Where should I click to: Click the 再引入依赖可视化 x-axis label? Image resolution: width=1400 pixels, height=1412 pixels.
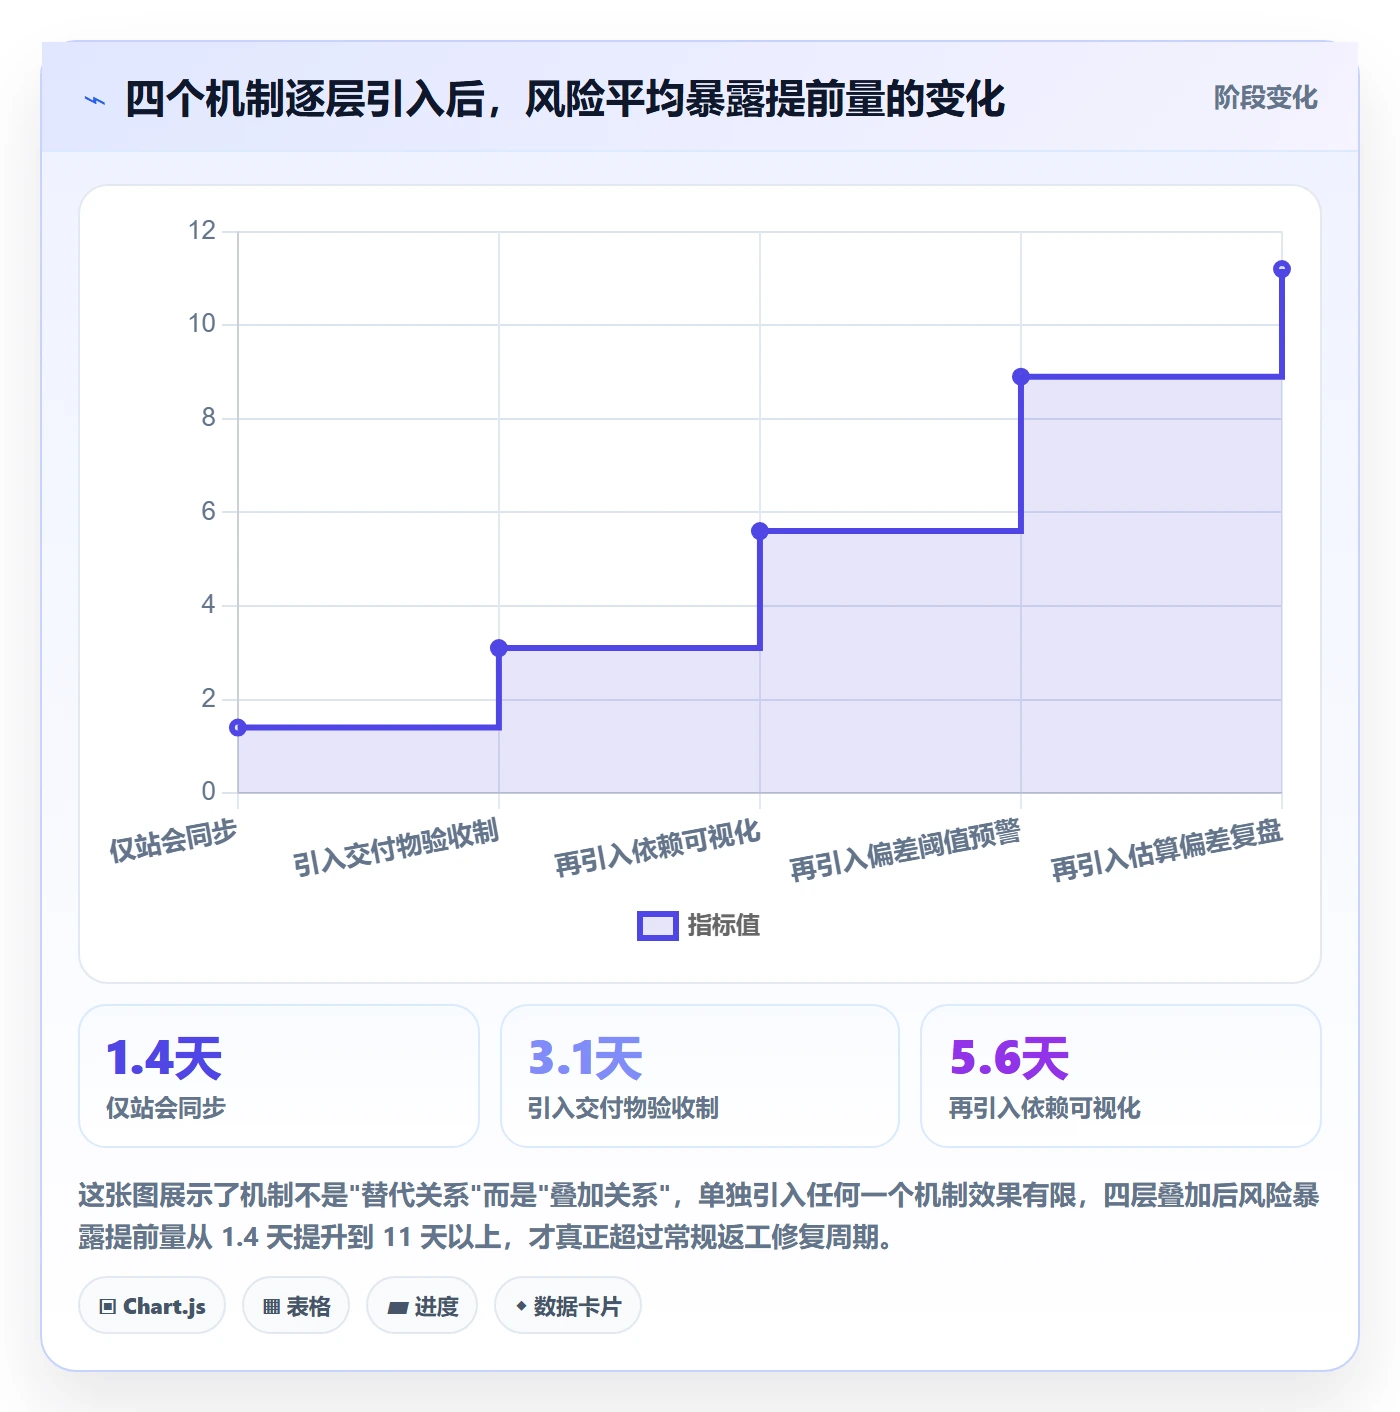pyautogui.click(x=658, y=848)
